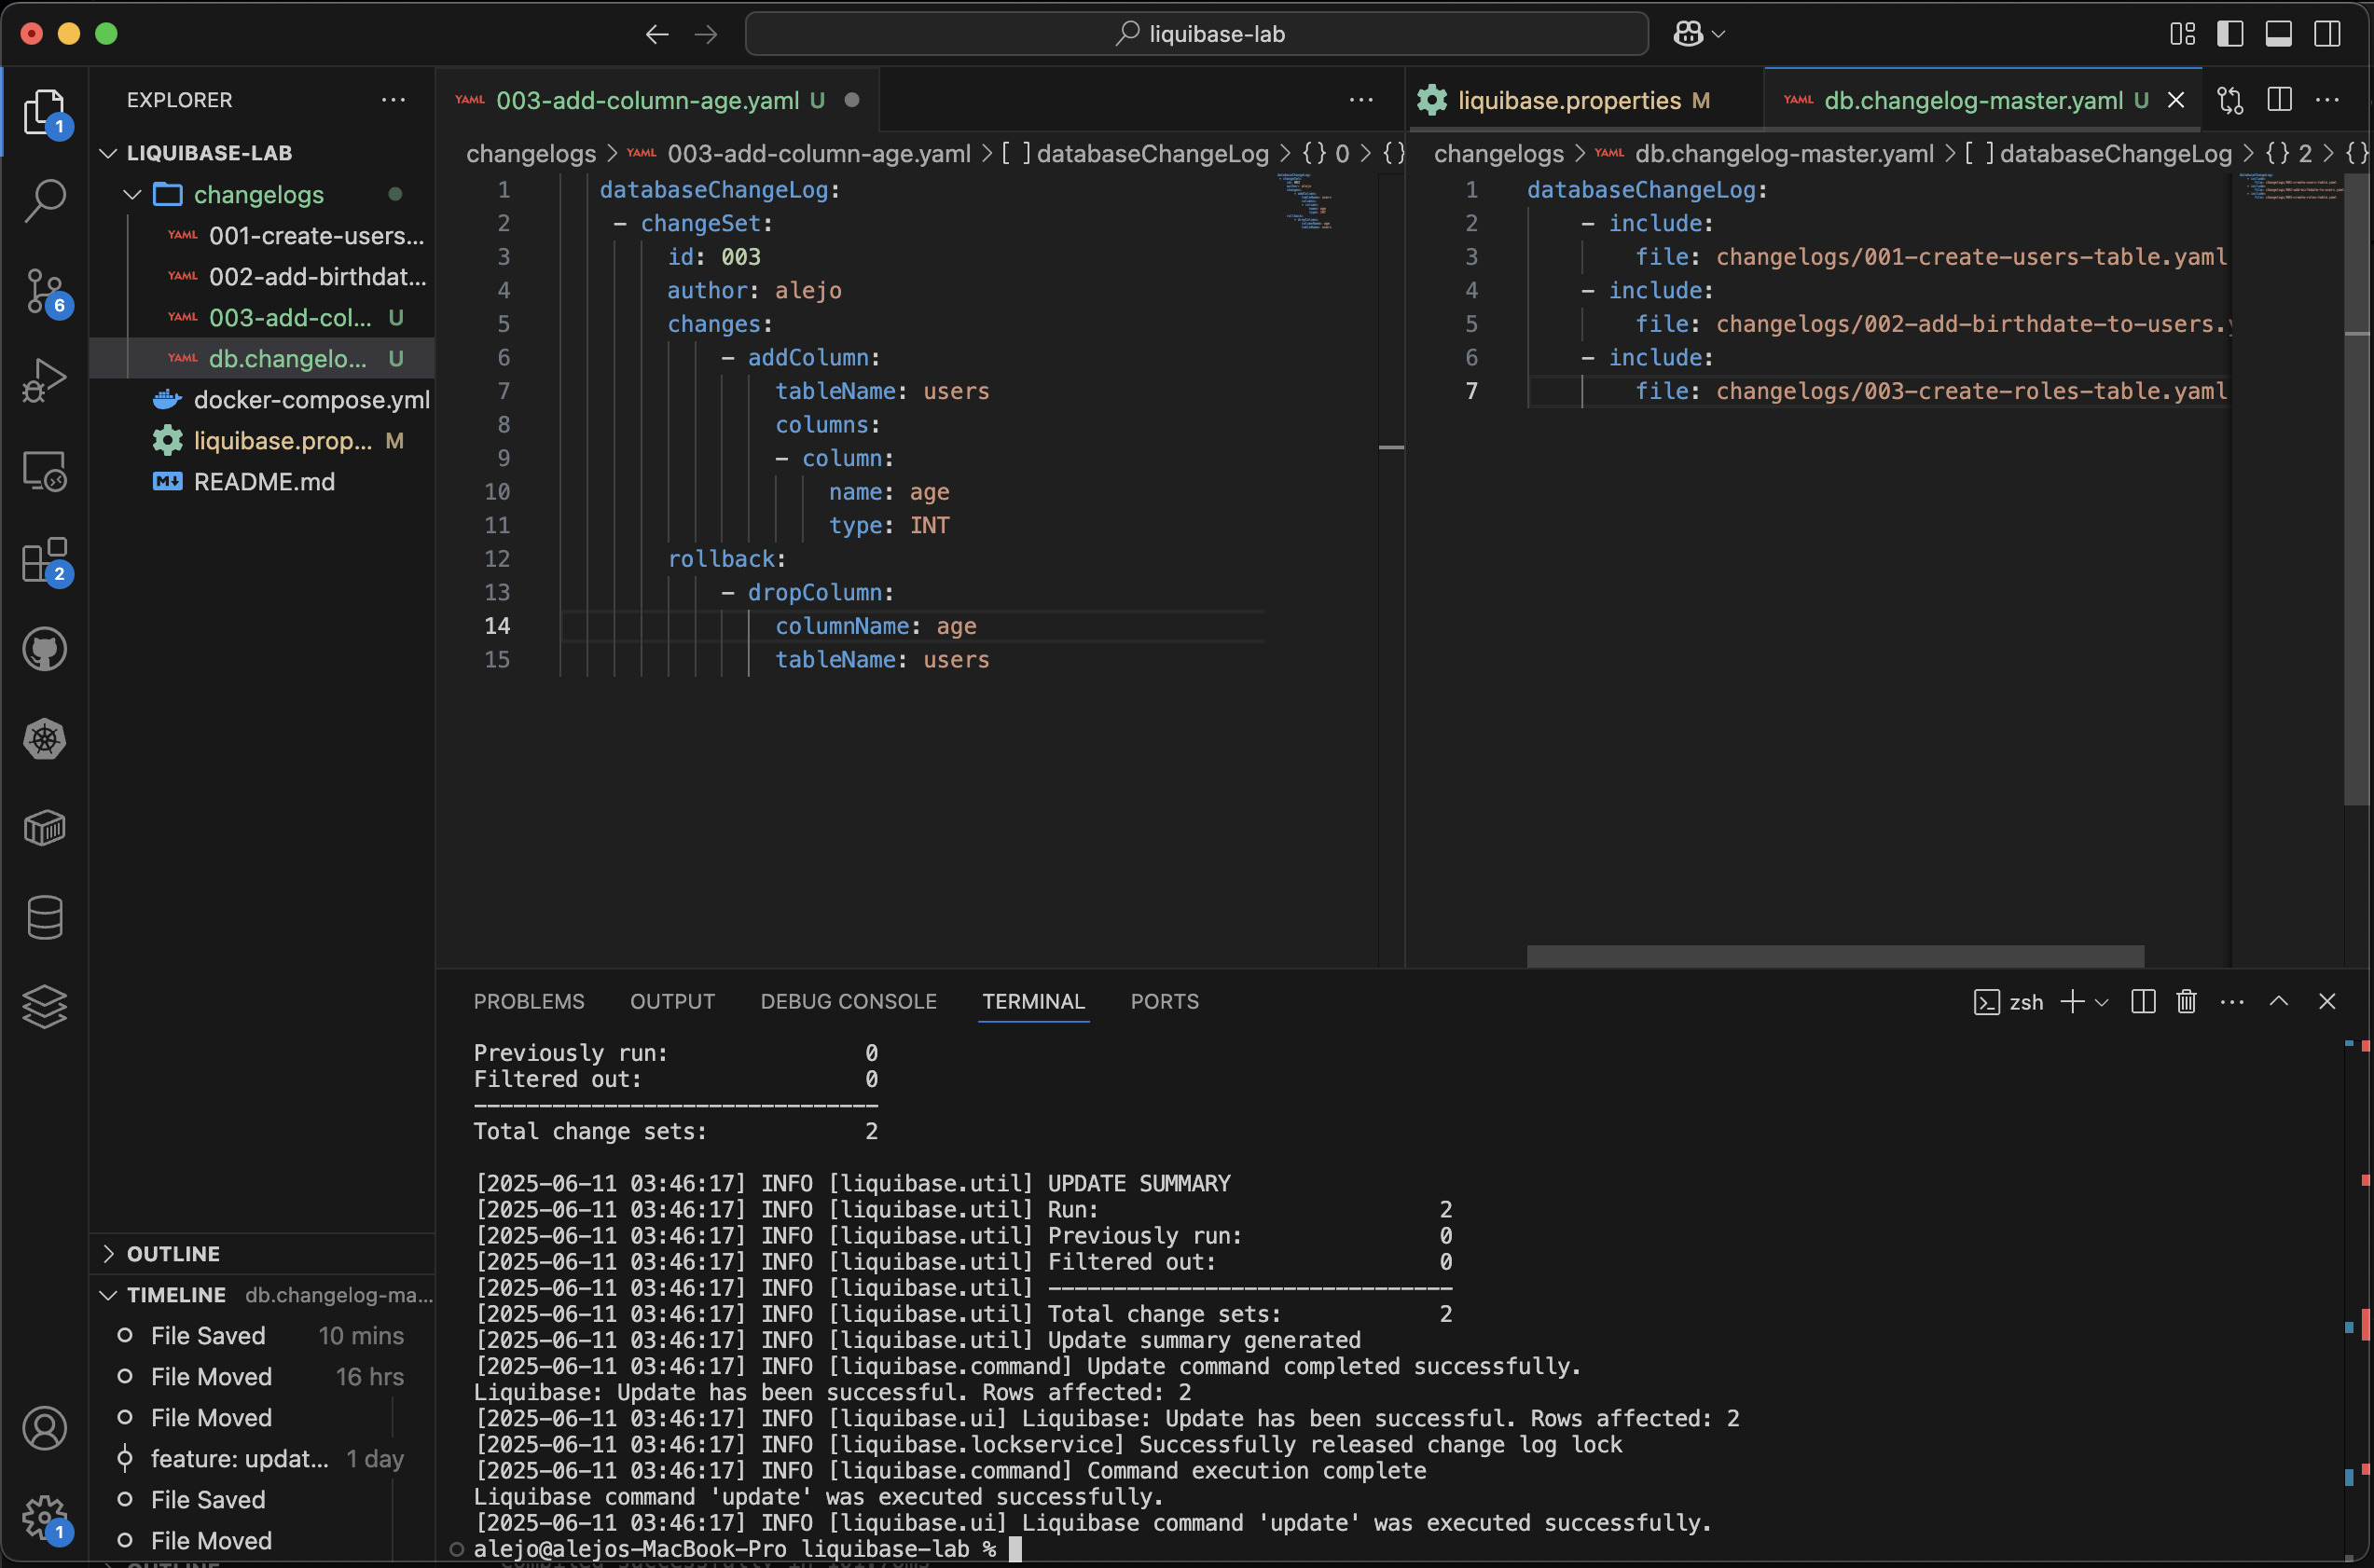Image resolution: width=2374 pixels, height=1568 pixels.
Task: Toggle the Primary Side Bar visibility
Action: pos(2230,35)
